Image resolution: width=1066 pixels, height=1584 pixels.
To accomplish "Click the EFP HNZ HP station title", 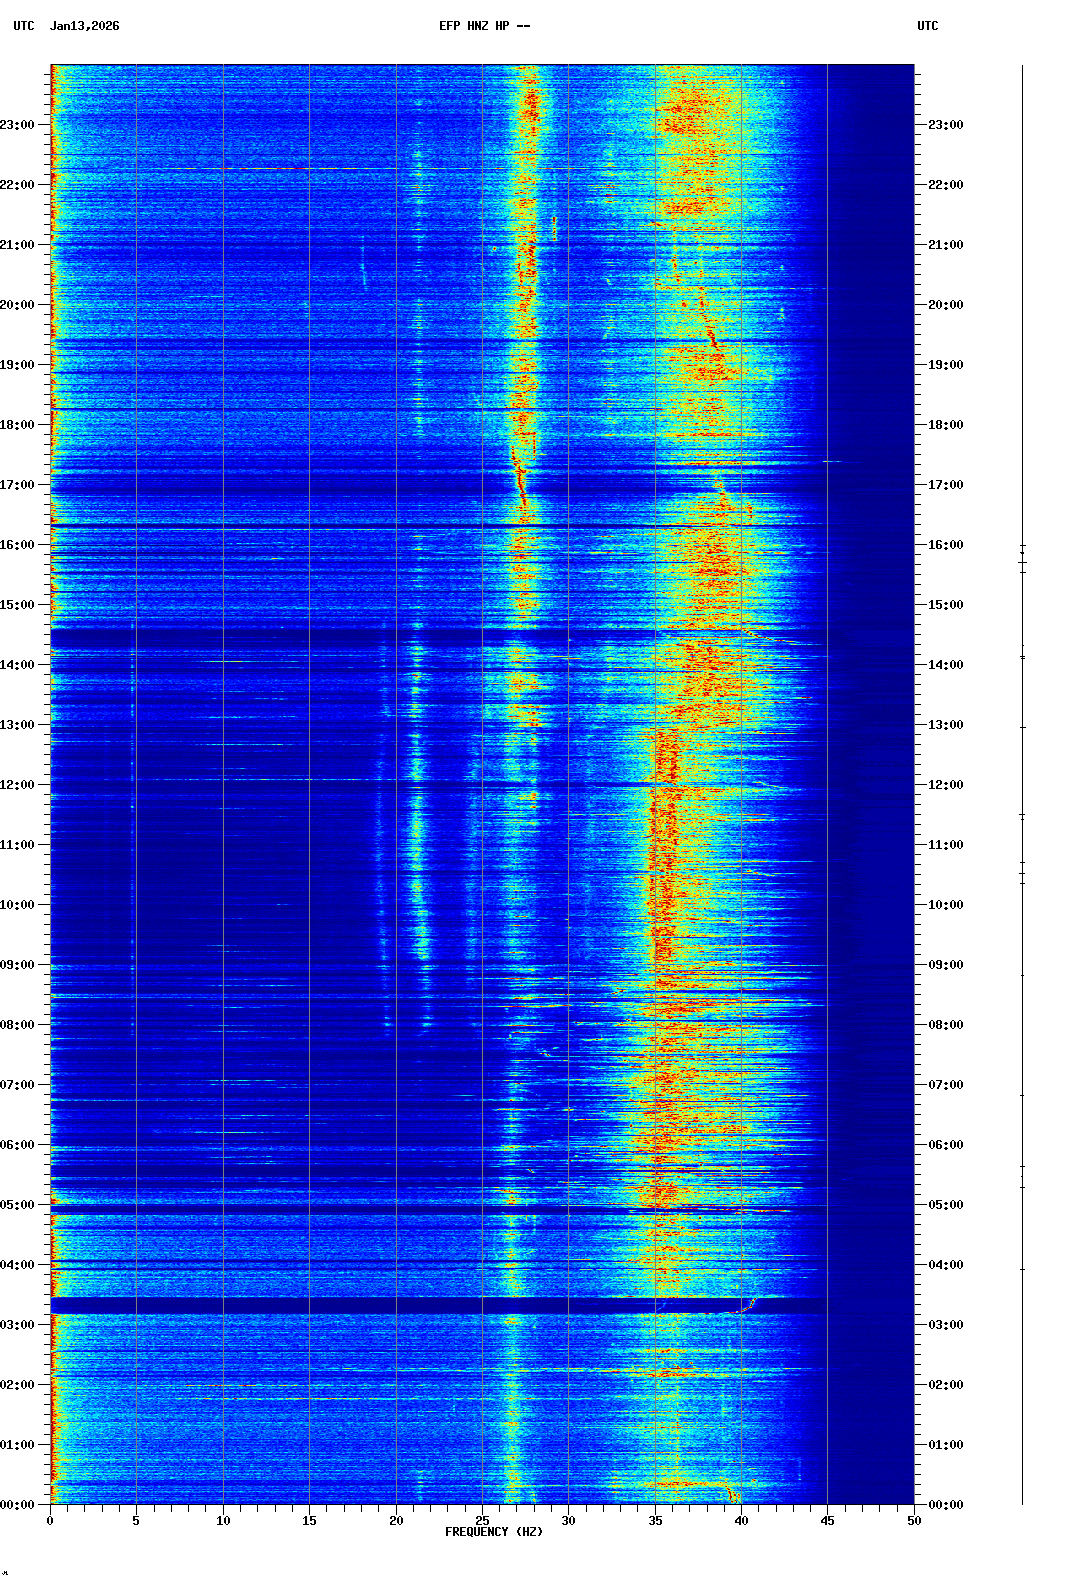I will click(x=484, y=26).
